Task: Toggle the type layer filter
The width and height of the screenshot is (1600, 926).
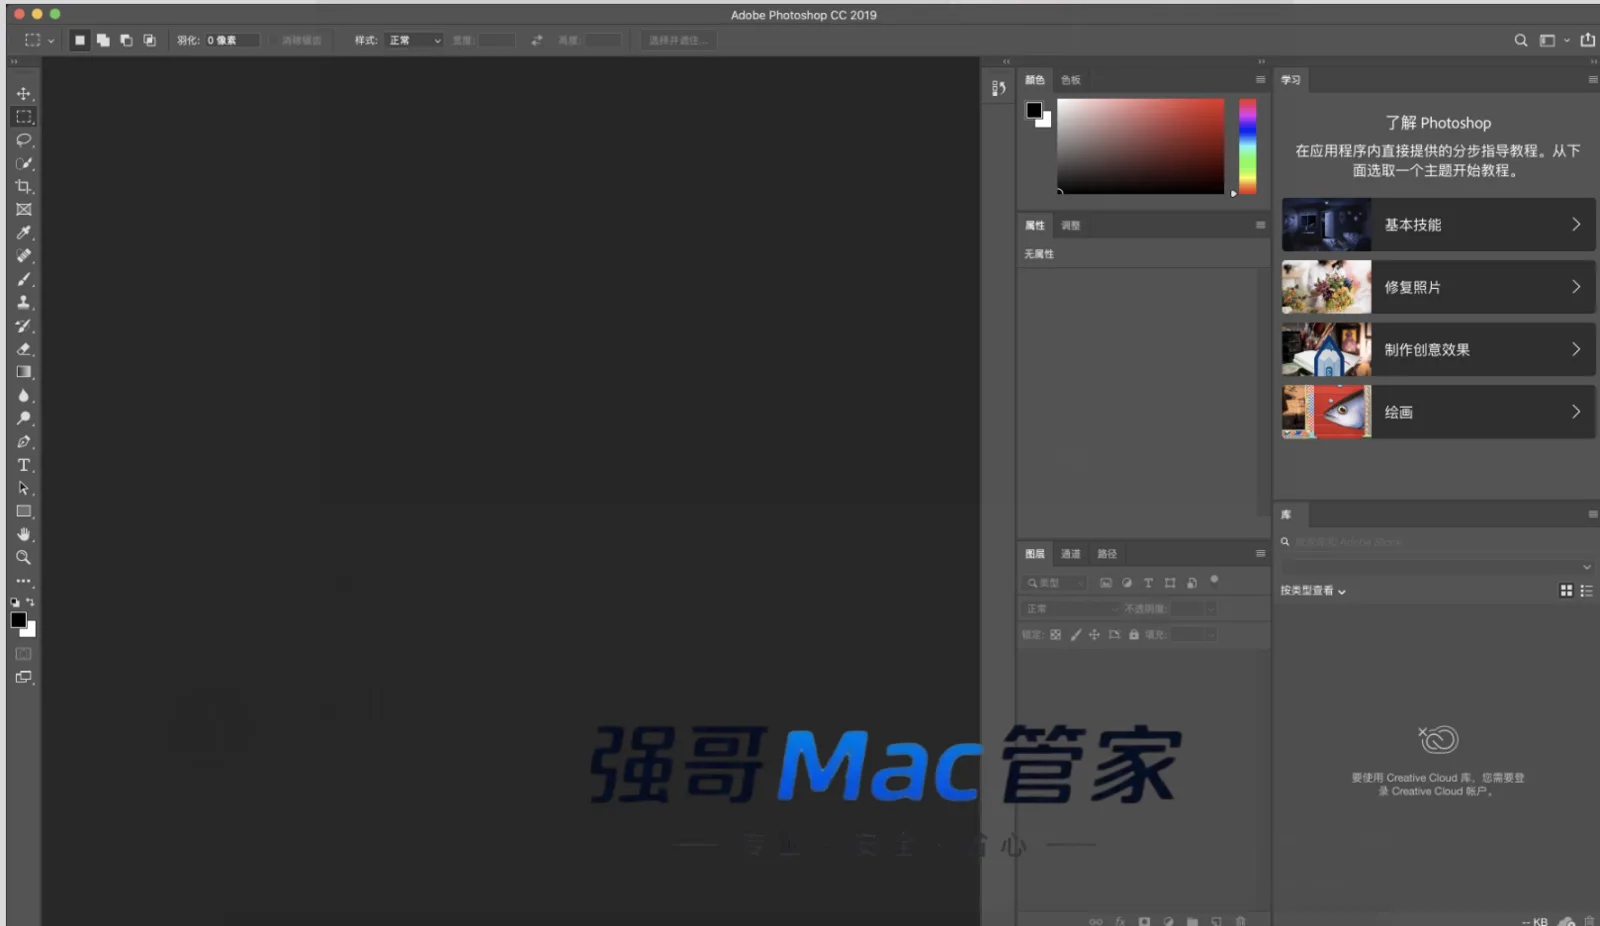Action: pos(1148,582)
